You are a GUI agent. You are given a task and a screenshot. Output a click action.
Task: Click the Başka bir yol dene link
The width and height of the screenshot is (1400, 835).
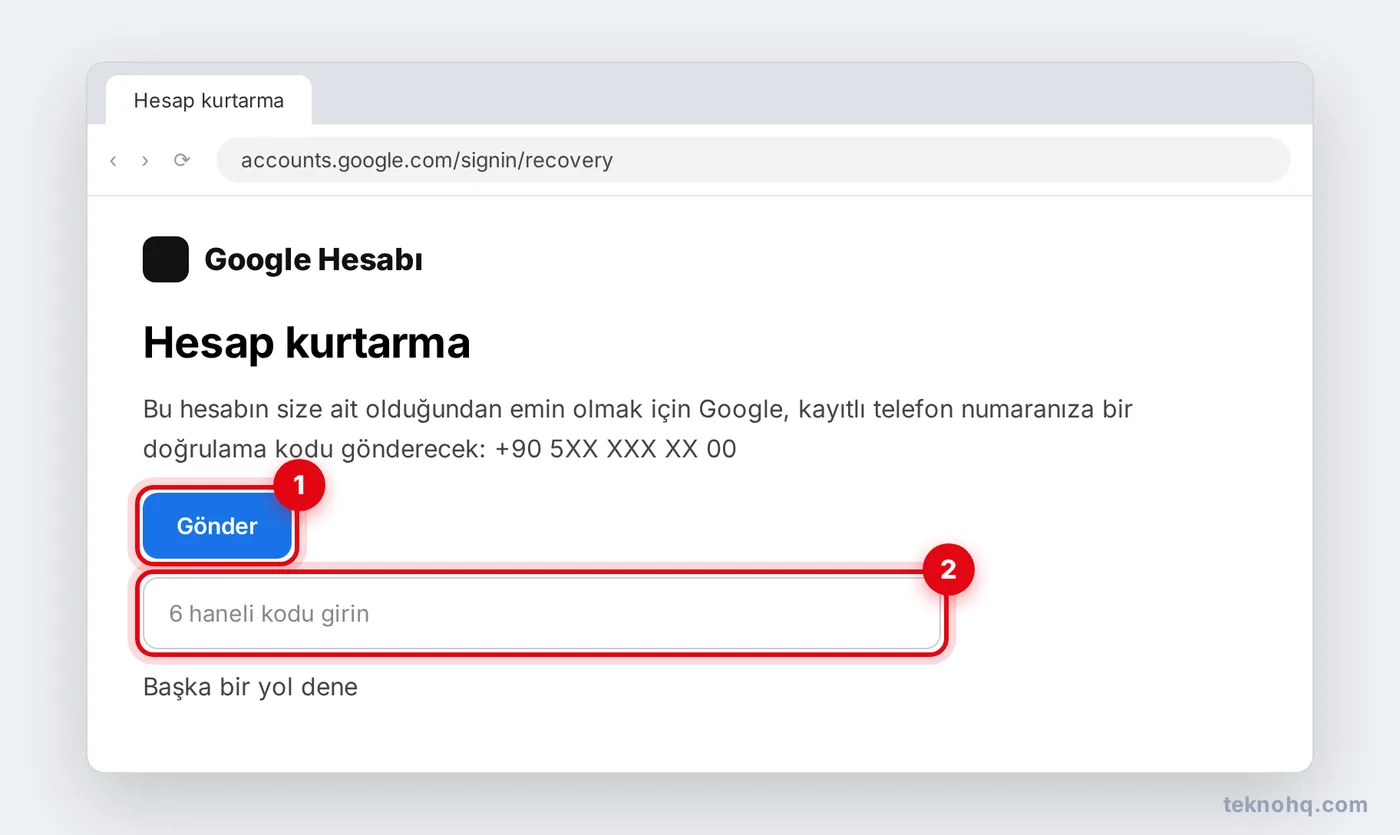(250, 687)
